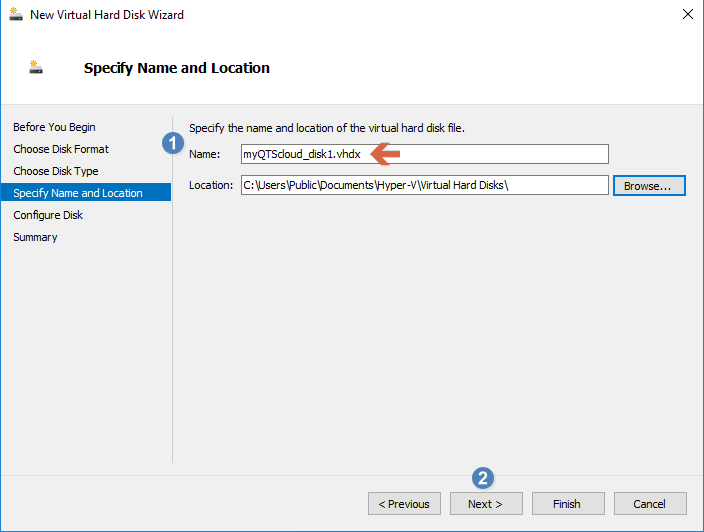
Task: Click the instruction text about the virtual hard disk file
Action: (x=327, y=128)
